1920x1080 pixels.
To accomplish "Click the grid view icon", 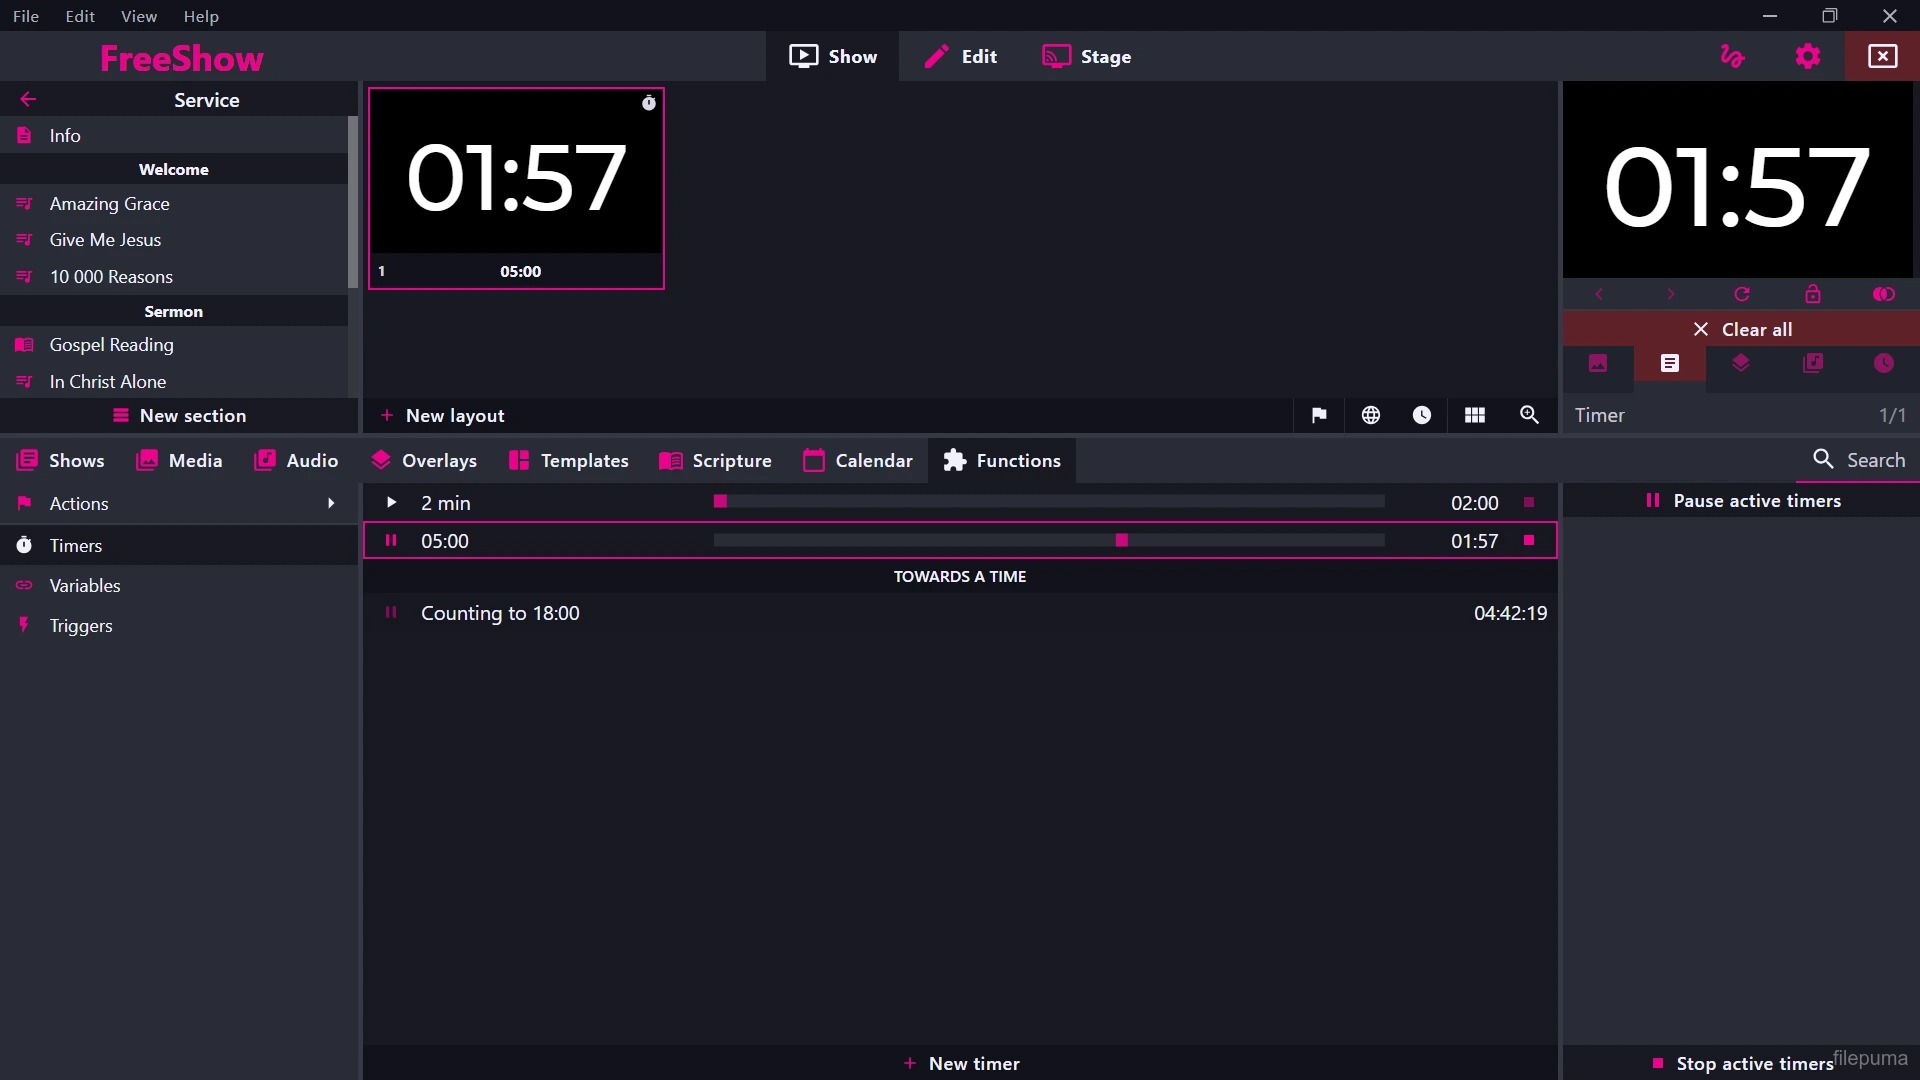I will click(x=1475, y=415).
